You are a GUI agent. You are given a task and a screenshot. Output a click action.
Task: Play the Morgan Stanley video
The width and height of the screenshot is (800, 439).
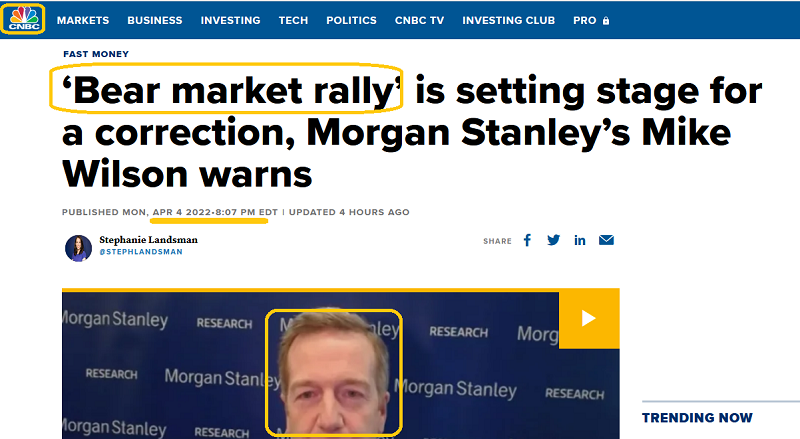589,318
